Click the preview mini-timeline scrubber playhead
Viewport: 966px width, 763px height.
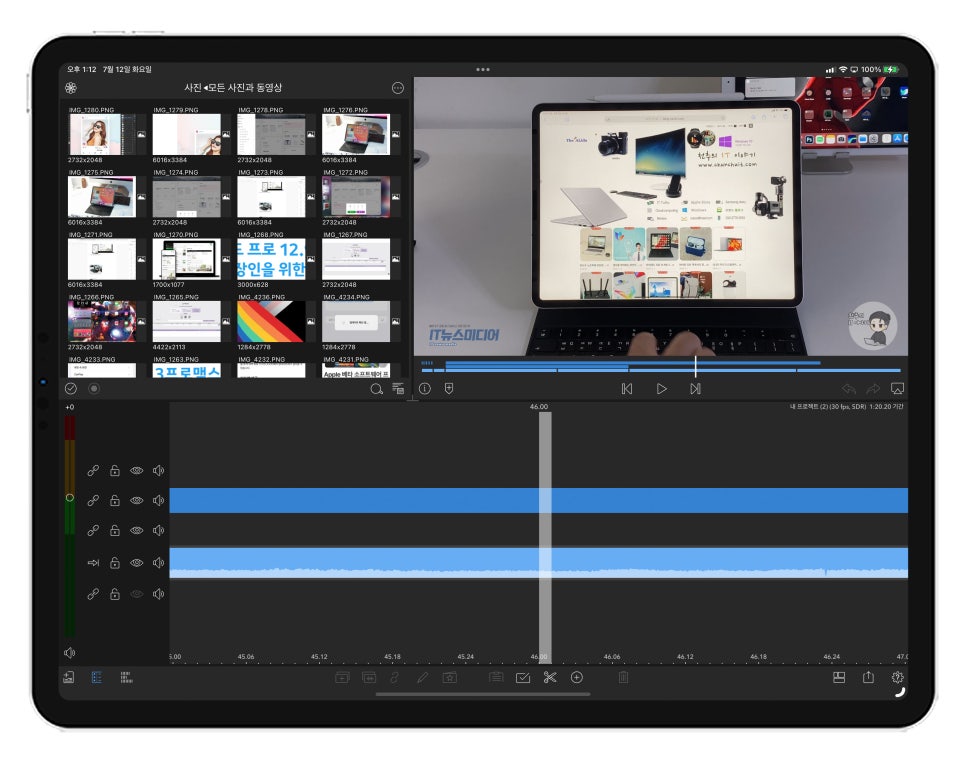(x=696, y=367)
